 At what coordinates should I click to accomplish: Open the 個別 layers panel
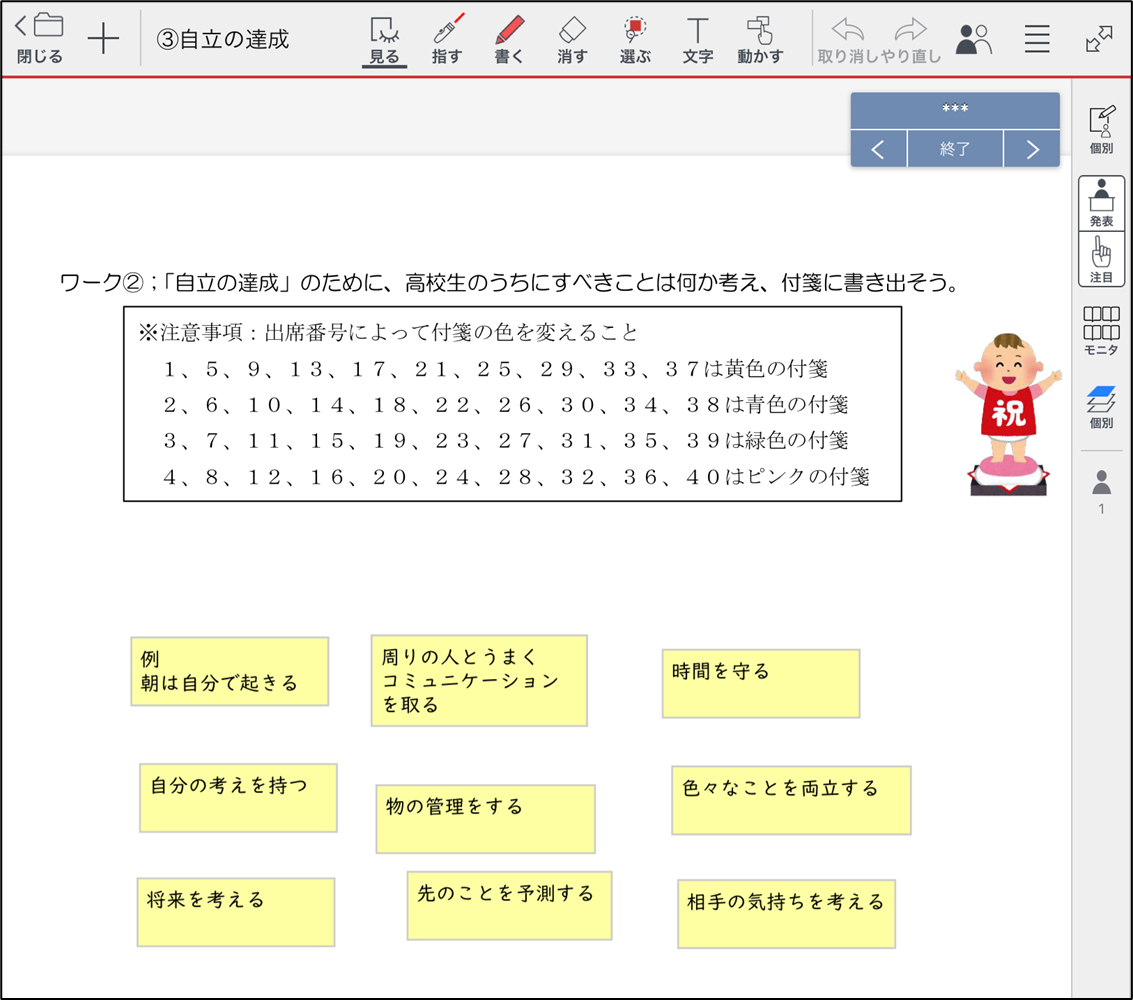(x=1101, y=407)
